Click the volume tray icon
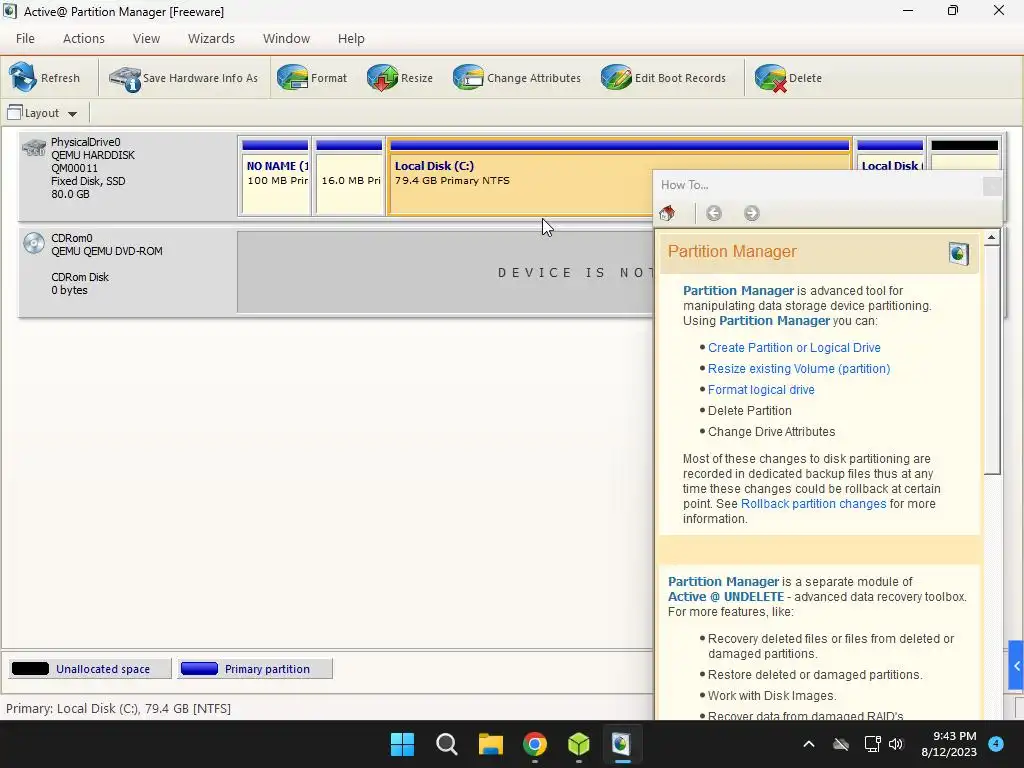Image resolution: width=1024 pixels, height=768 pixels. pos(896,744)
